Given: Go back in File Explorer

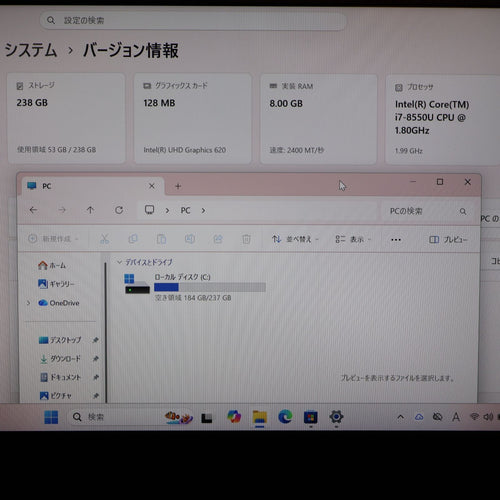Looking at the screenshot, I should pos(33,210).
